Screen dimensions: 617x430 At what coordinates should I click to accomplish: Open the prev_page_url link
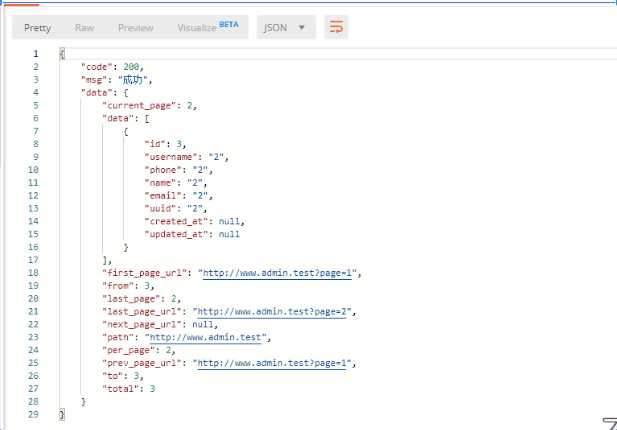point(272,363)
